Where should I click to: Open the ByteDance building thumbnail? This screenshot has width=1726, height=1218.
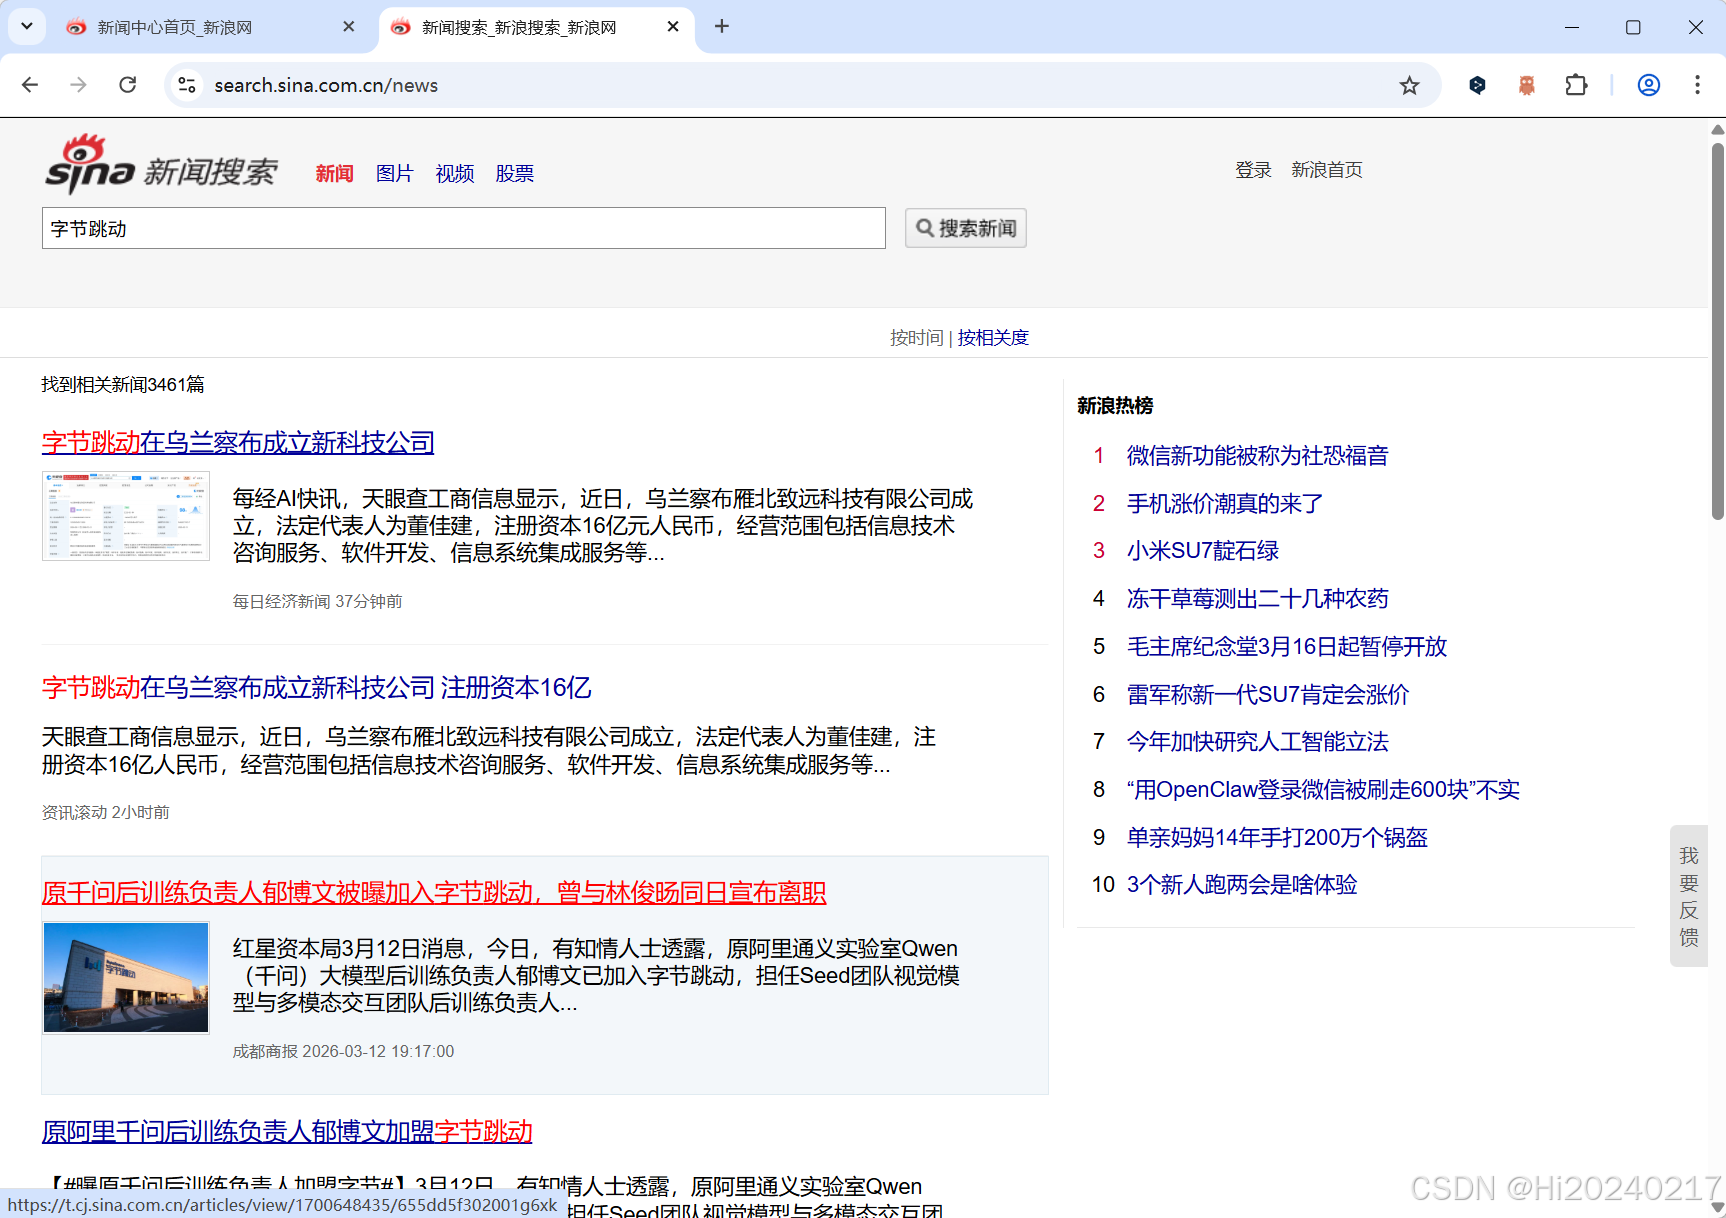pos(126,977)
